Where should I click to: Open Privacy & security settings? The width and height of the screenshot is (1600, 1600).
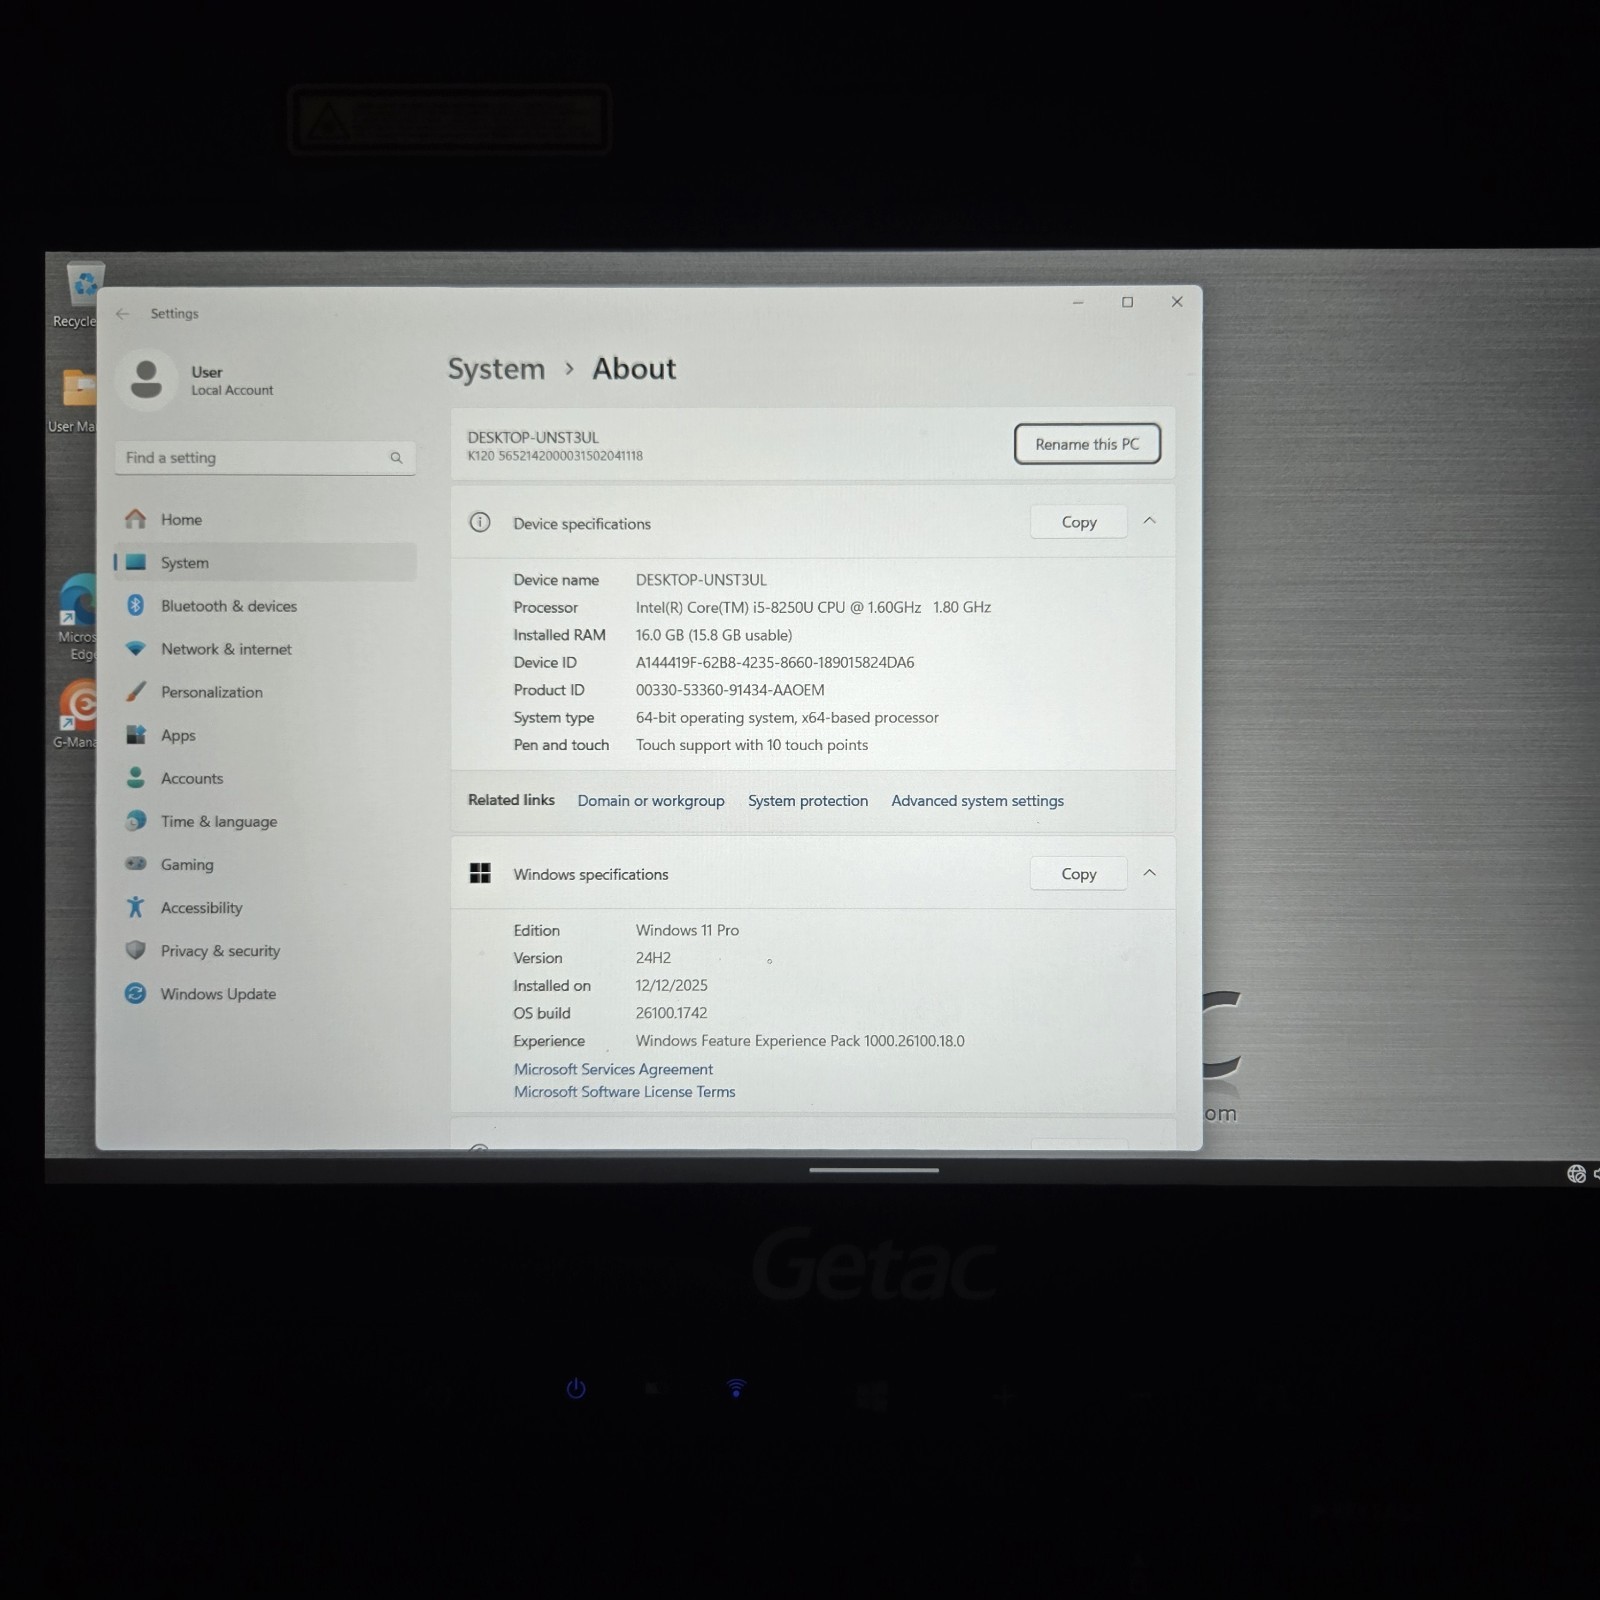[265, 951]
